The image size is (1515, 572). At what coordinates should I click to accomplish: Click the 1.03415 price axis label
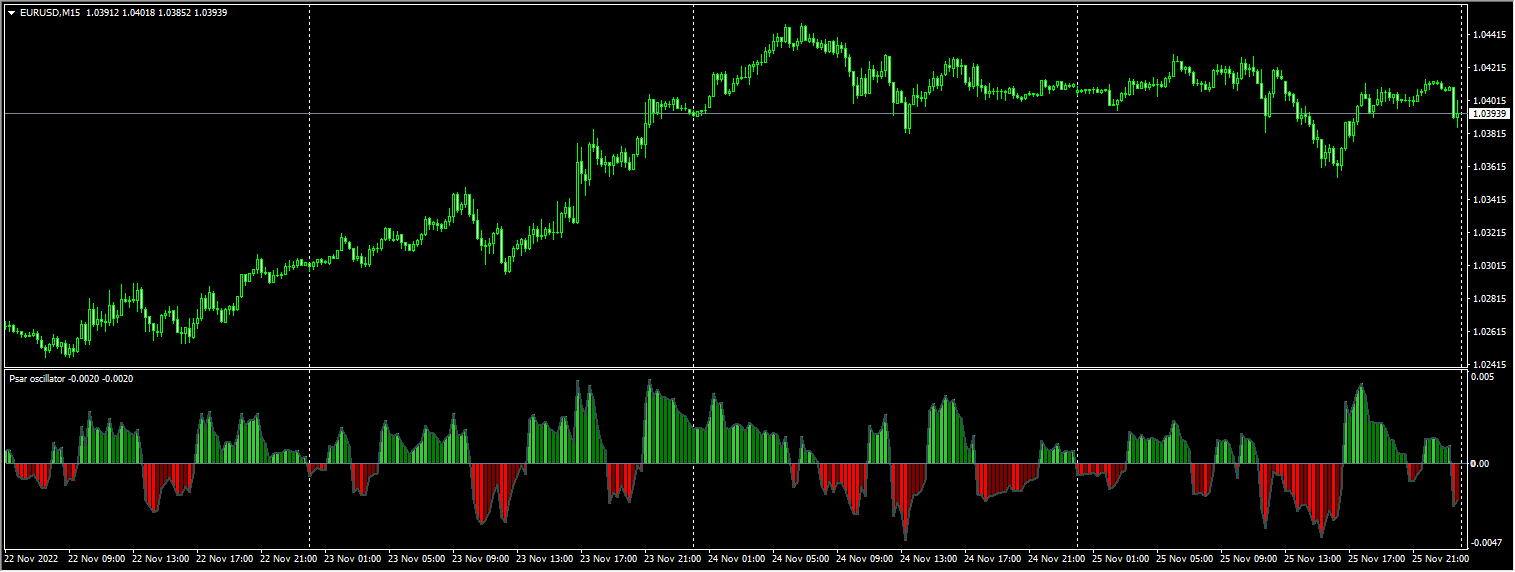click(1489, 200)
